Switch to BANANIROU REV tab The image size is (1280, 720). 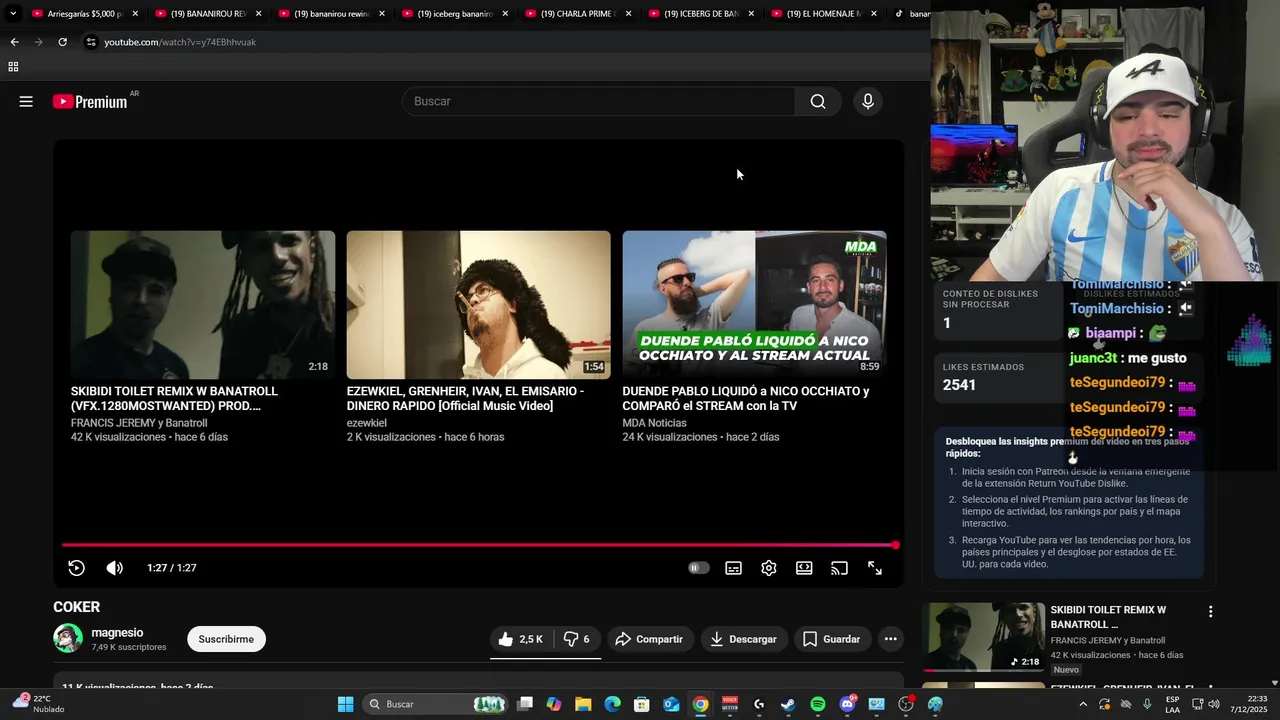(x=207, y=14)
